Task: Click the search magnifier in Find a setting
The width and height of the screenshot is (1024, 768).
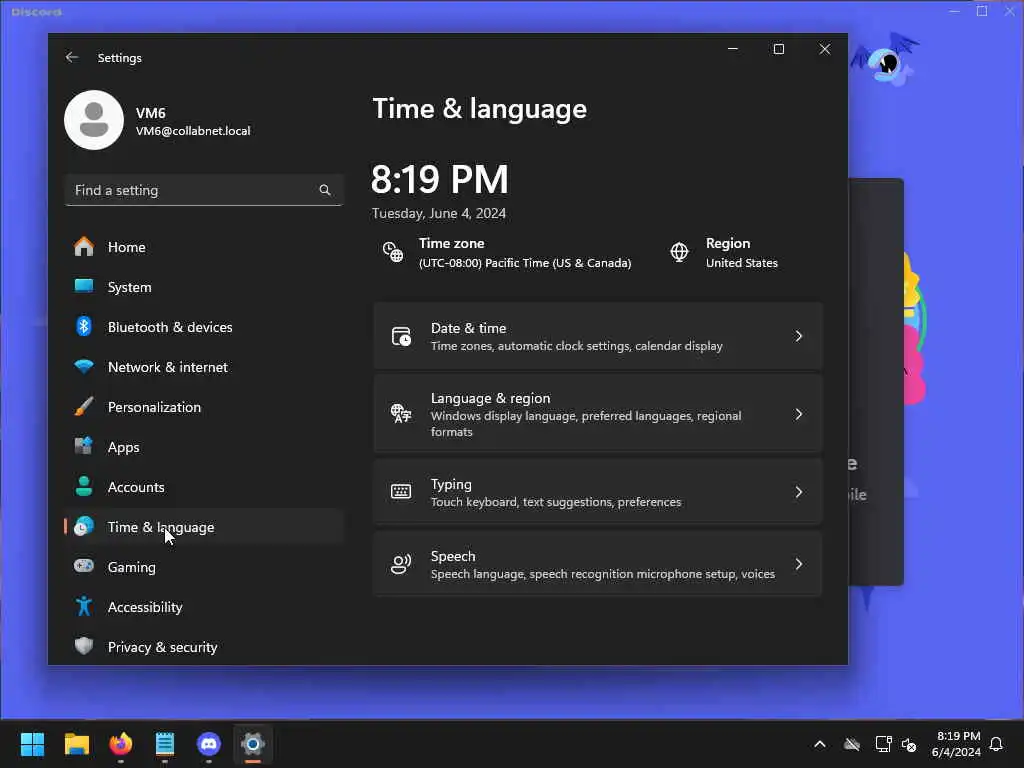Action: [325, 190]
